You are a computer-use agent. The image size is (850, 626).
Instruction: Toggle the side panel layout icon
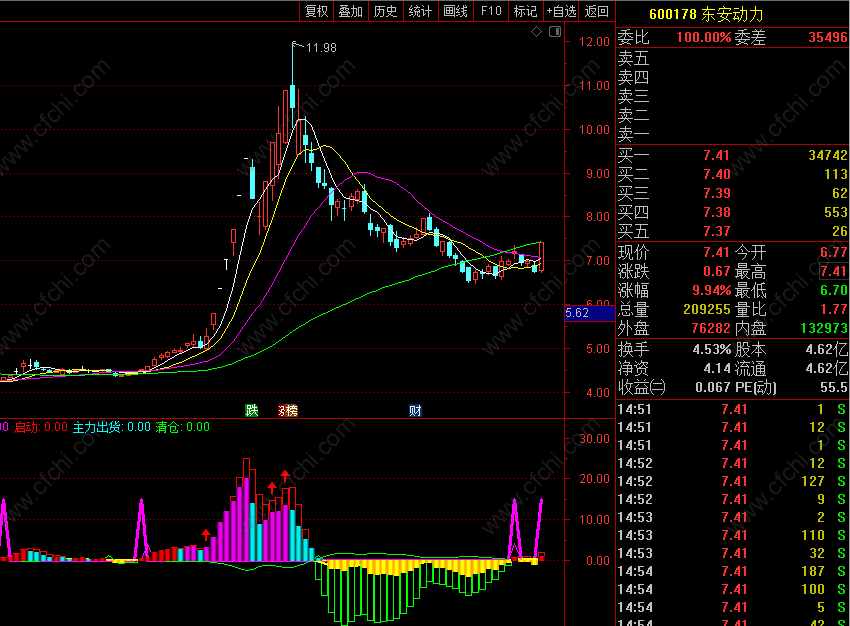[555, 32]
